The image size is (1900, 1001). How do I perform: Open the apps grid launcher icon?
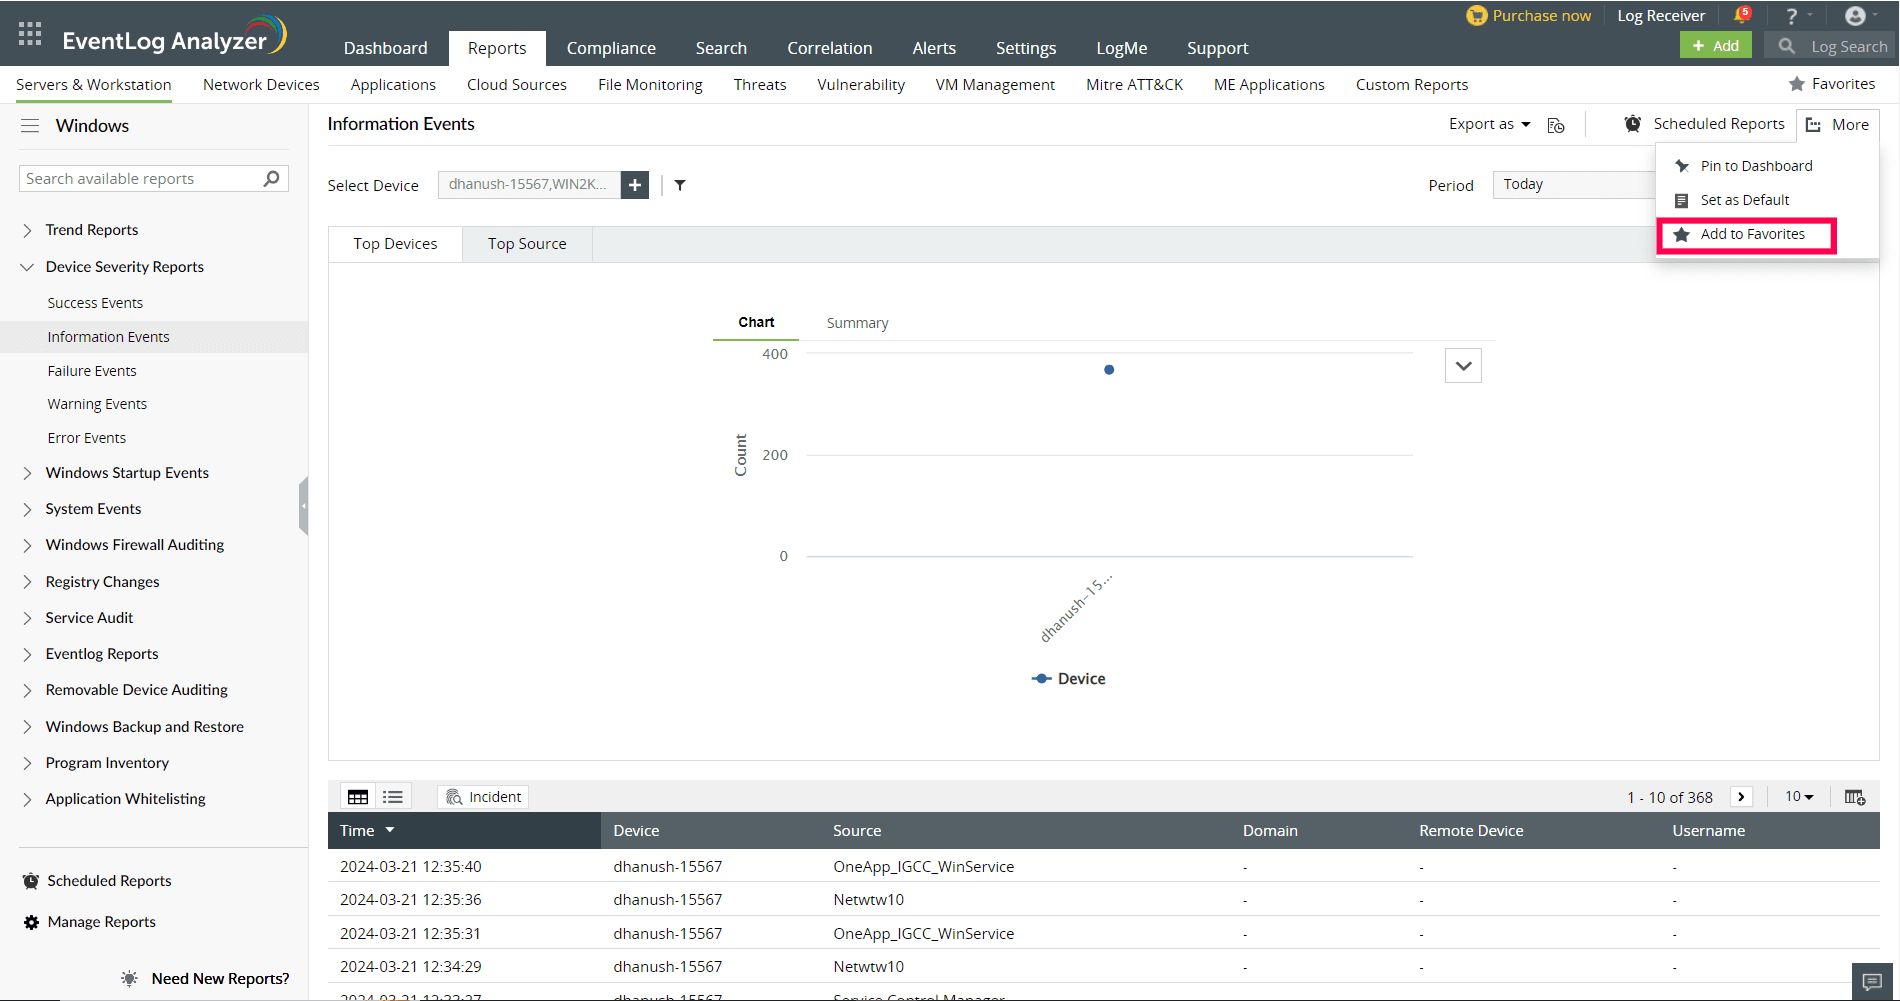tap(30, 34)
